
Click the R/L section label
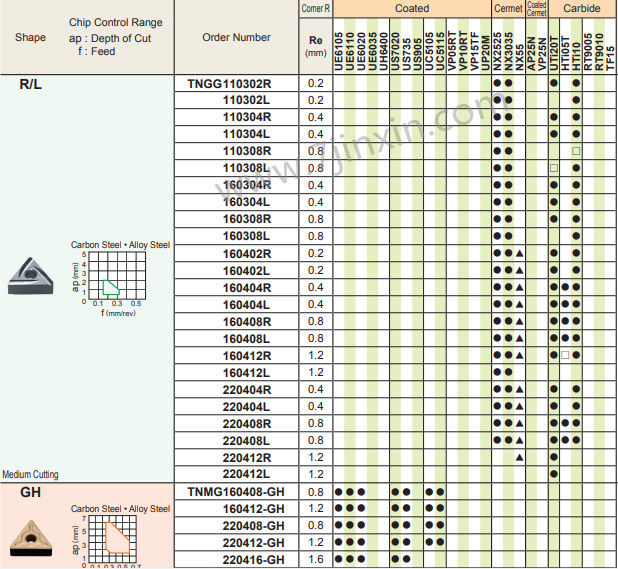[x=31, y=84]
